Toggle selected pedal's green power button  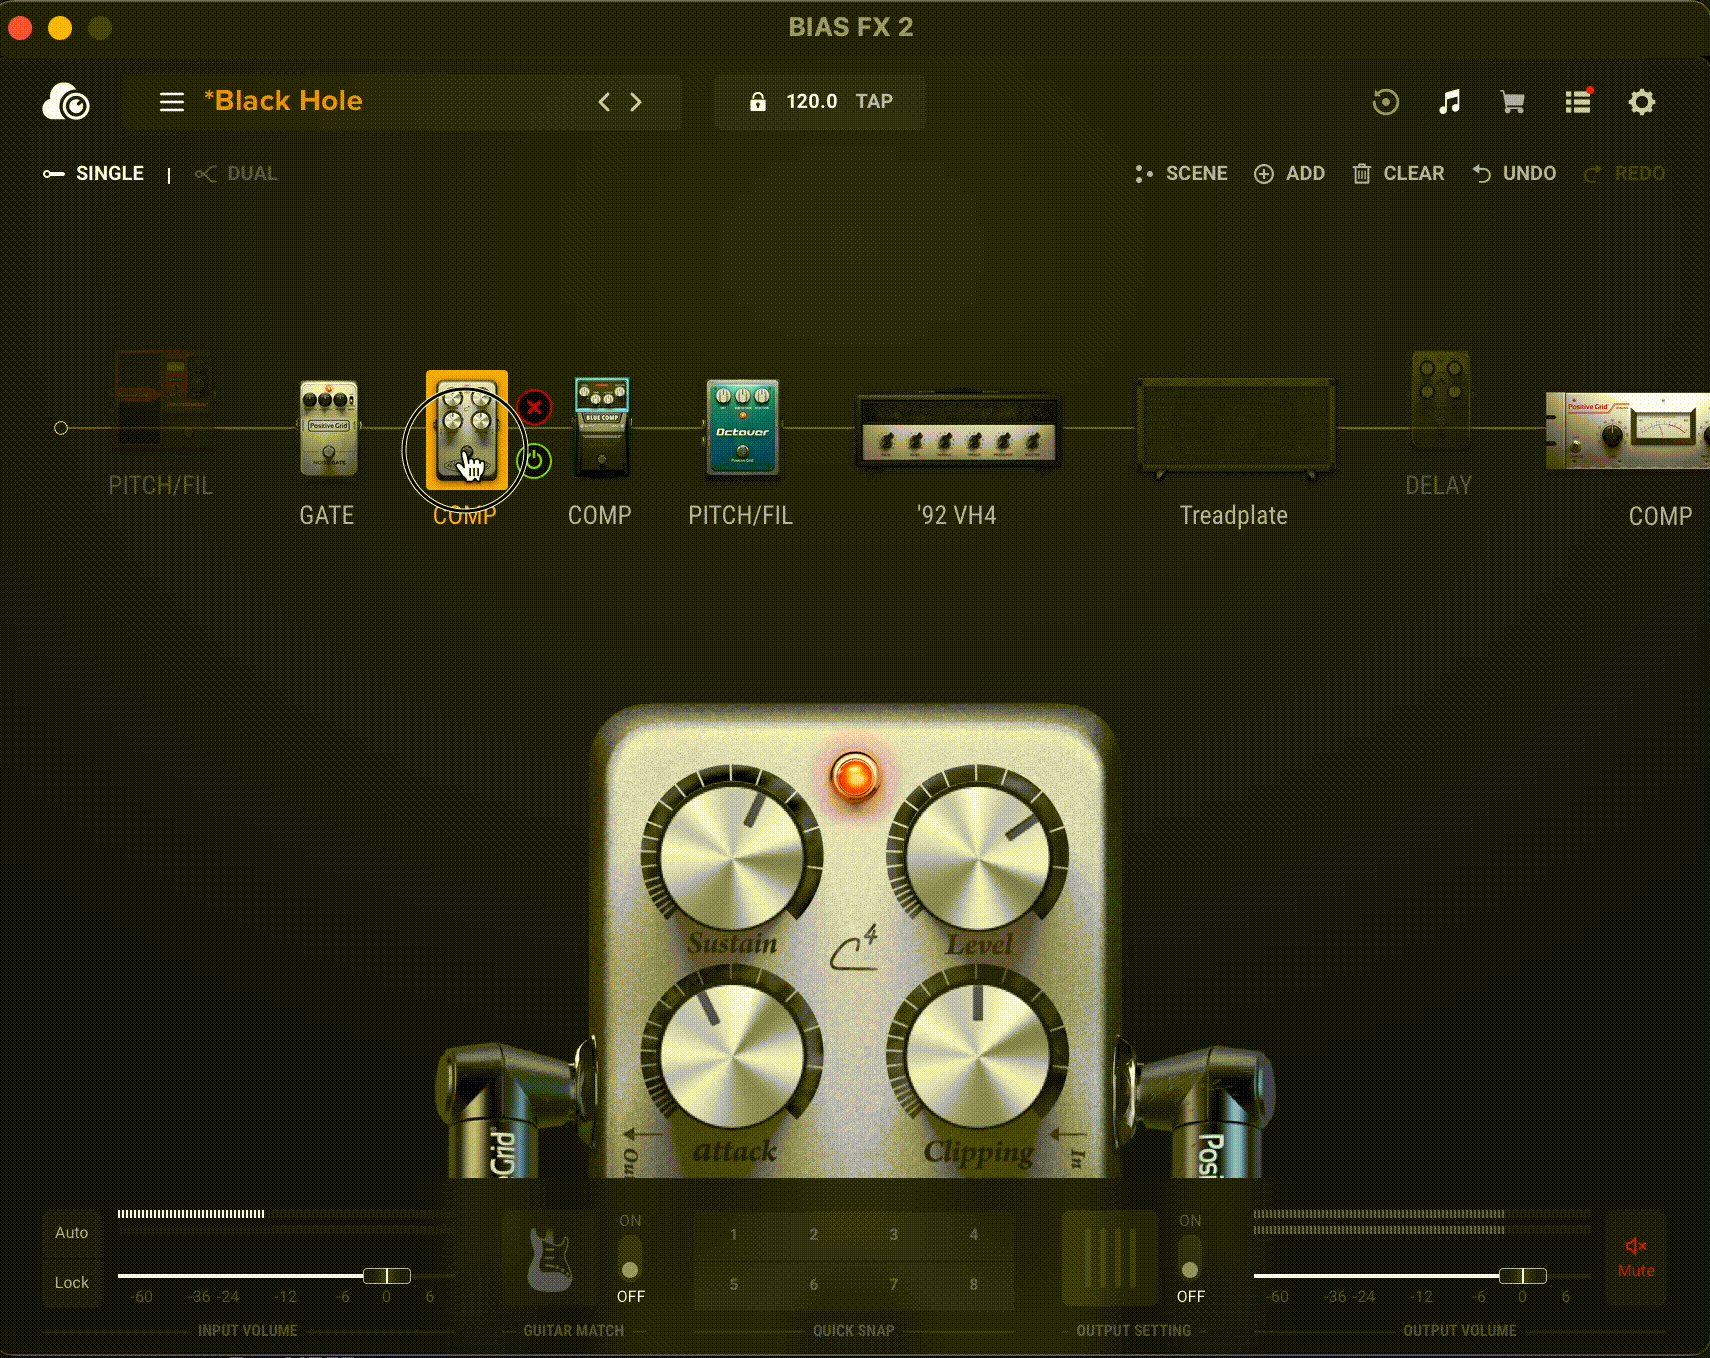[535, 461]
